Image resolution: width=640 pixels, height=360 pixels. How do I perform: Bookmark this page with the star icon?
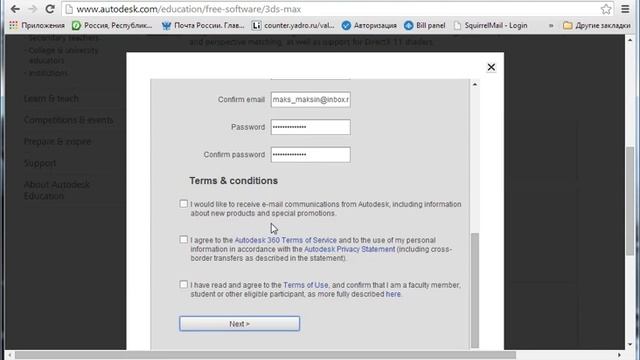(x=606, y=9)
